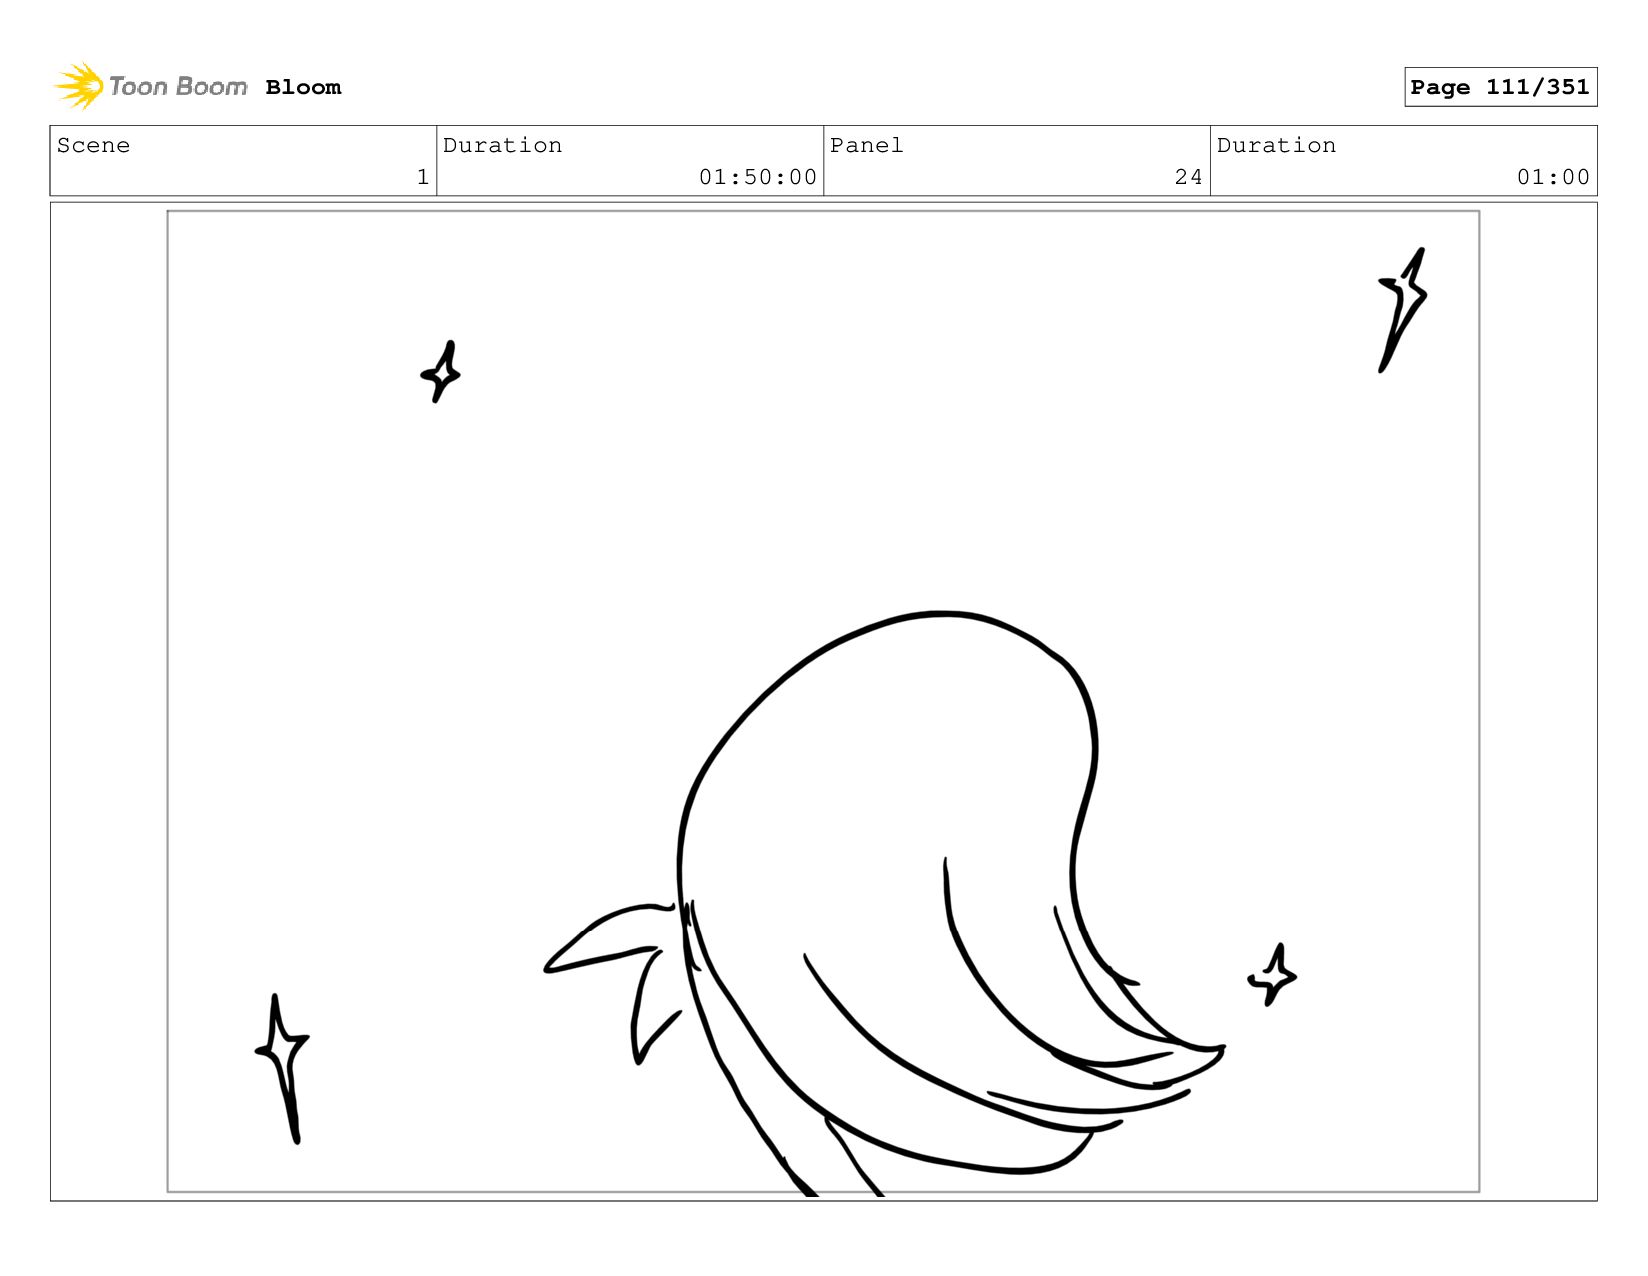Click the 'Page 111/351' page indicator
Image resolution: width=1648 pixels, height=1276 pixels.
(1500, 87)
